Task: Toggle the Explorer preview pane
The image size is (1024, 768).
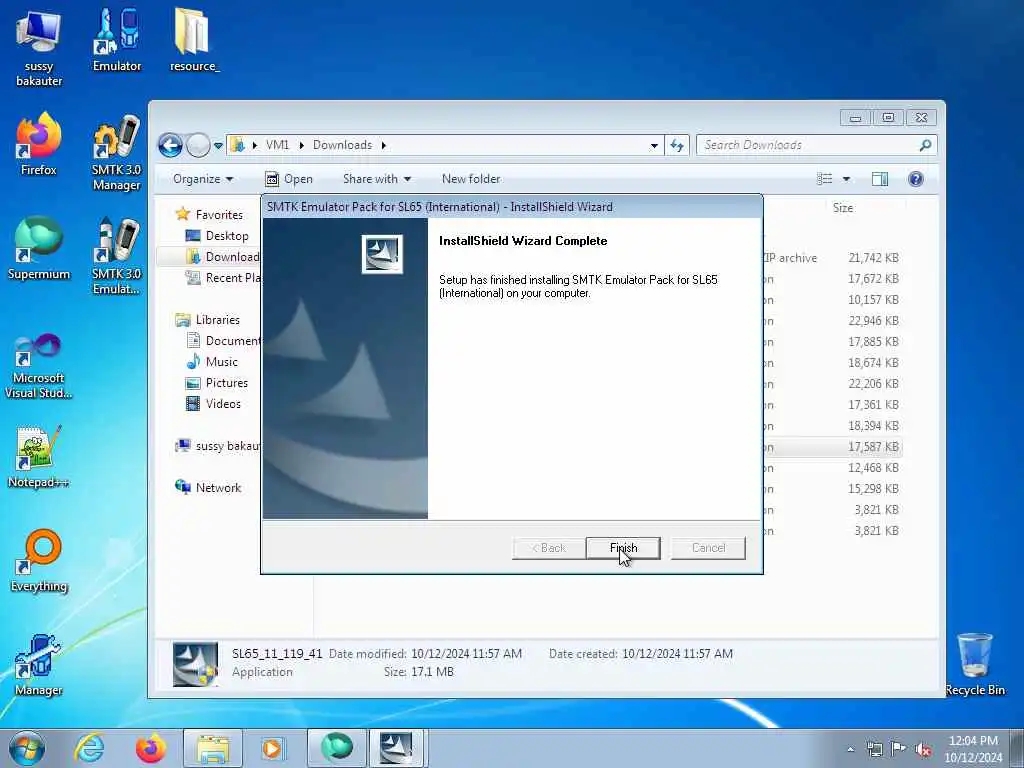Action: (x=880, y=179)
